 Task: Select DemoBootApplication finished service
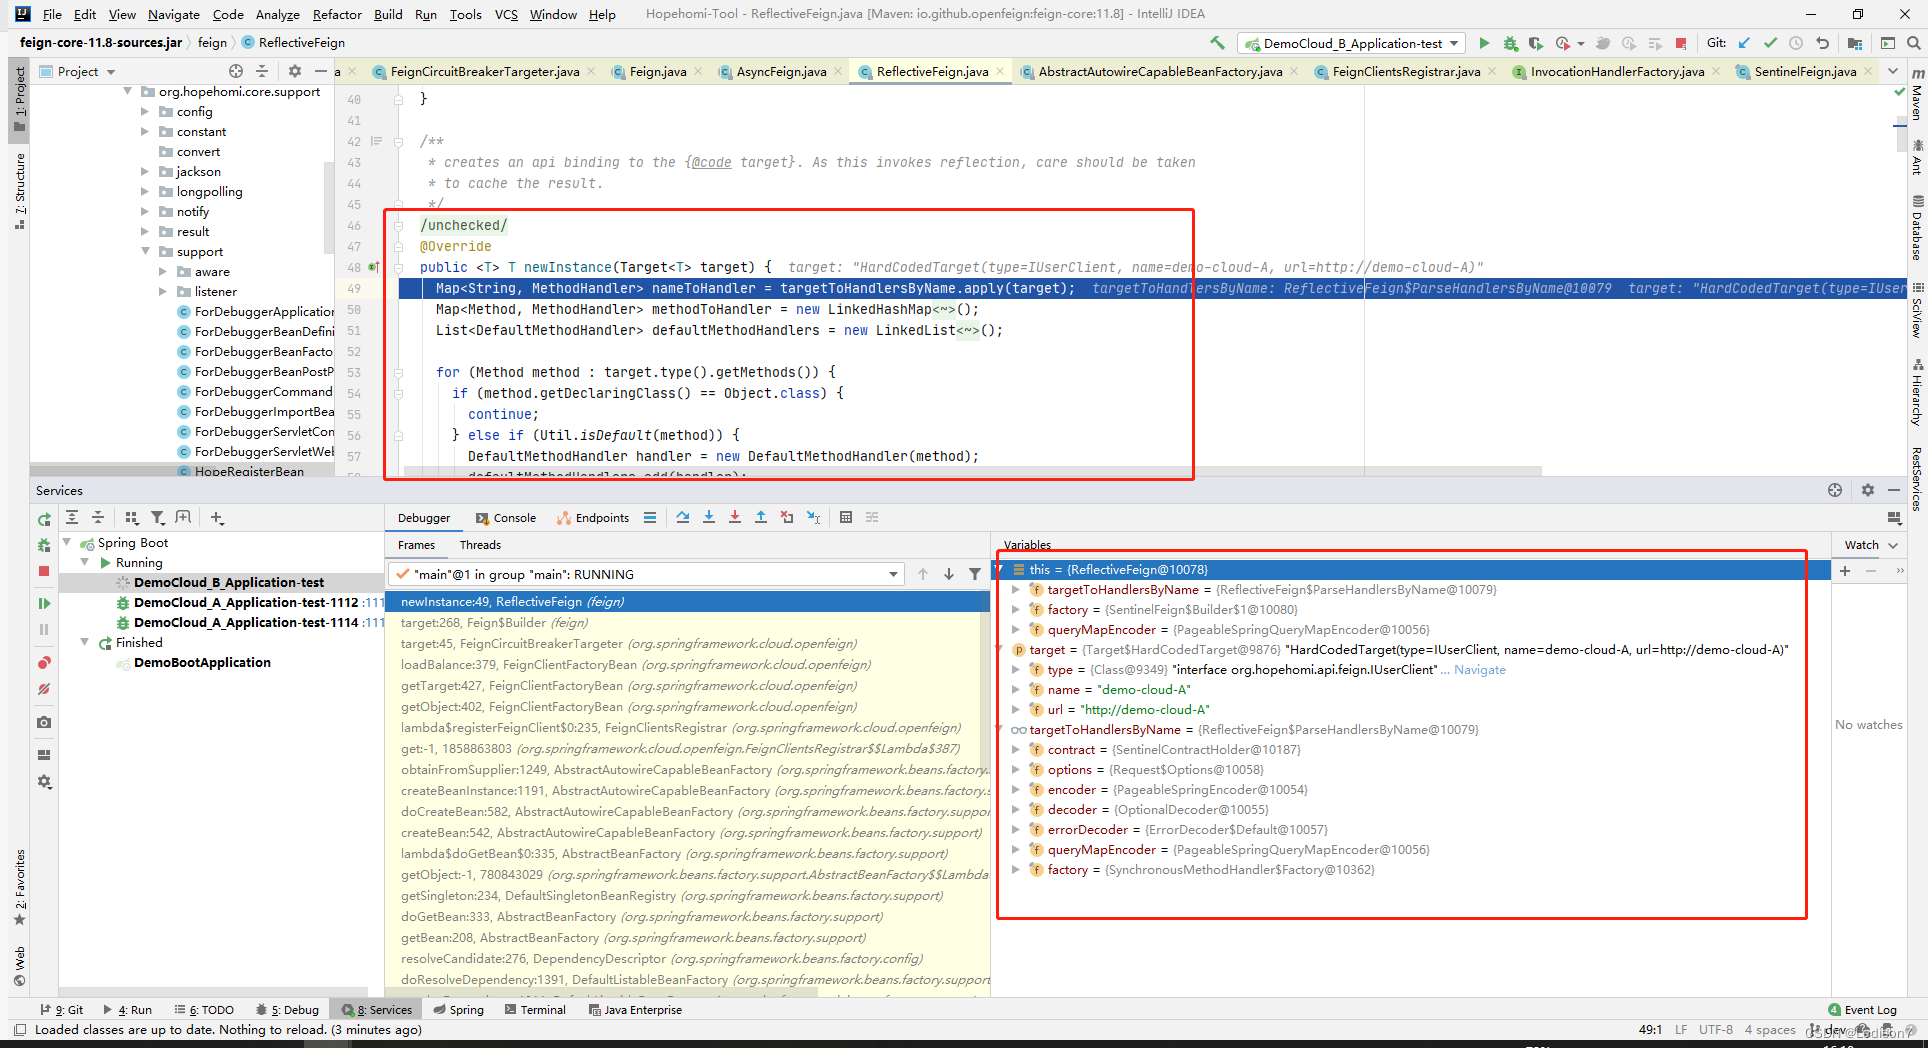tap(202, 663)
